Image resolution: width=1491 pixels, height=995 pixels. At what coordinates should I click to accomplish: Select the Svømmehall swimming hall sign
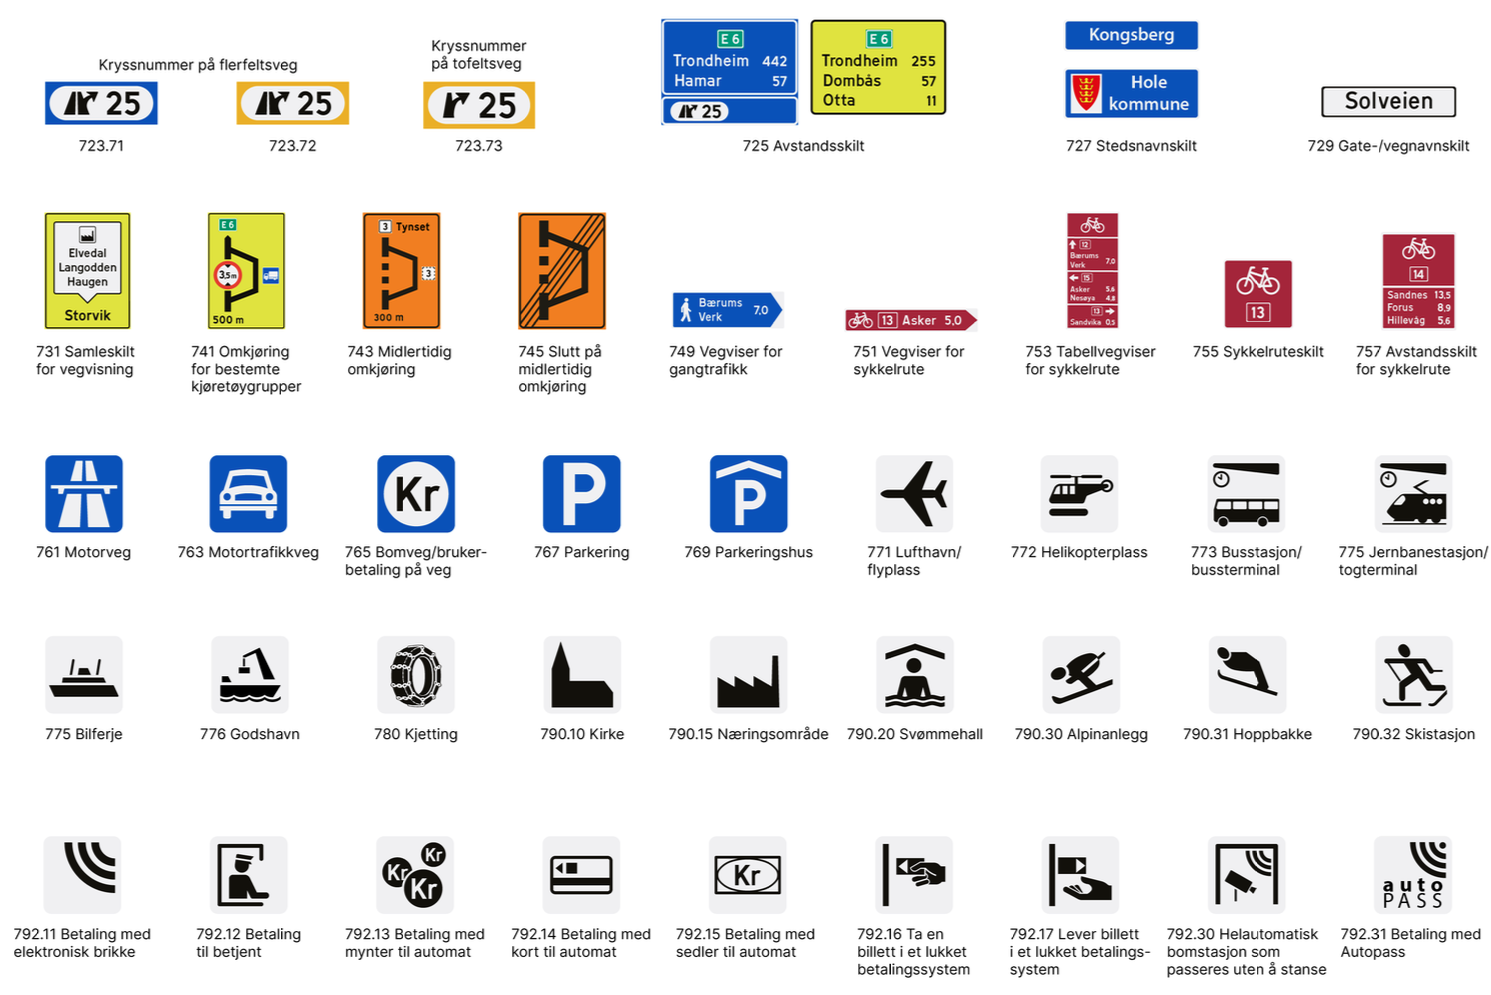point(914,675)
